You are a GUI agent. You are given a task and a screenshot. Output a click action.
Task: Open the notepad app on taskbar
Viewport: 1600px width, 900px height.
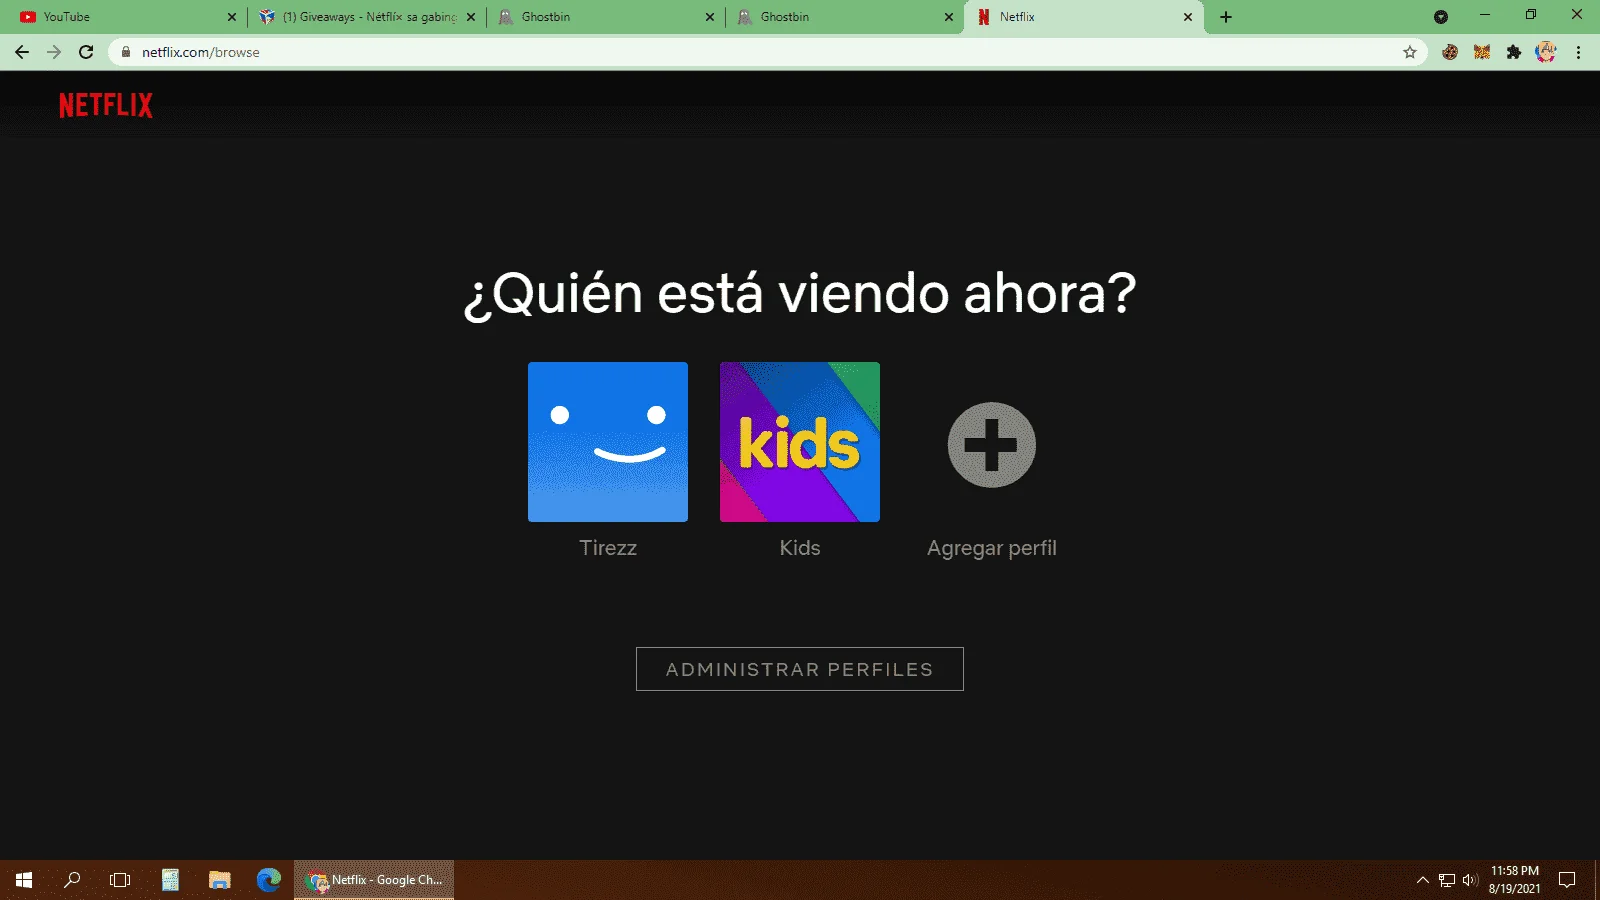point(170,880)
